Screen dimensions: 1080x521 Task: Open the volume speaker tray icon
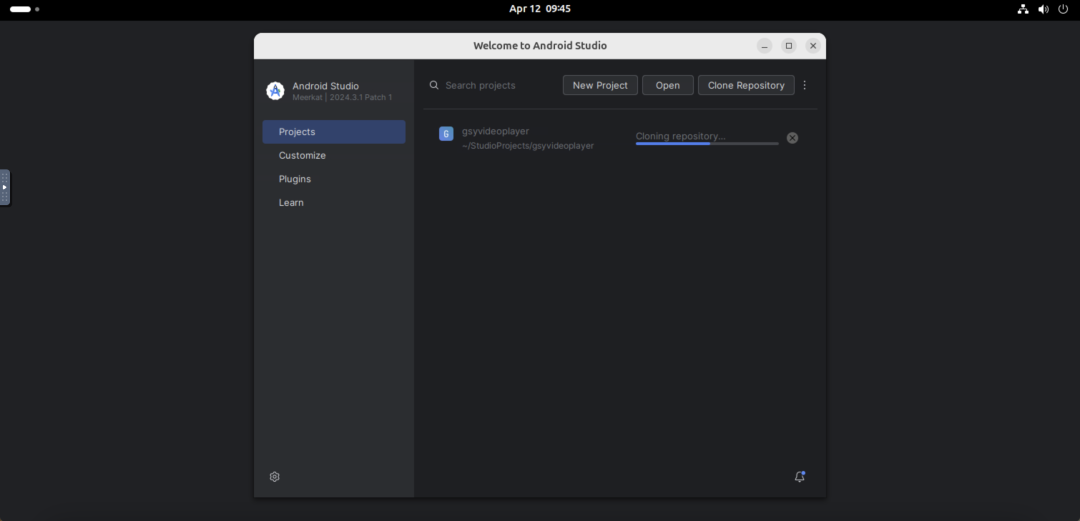coord(1043,9)
